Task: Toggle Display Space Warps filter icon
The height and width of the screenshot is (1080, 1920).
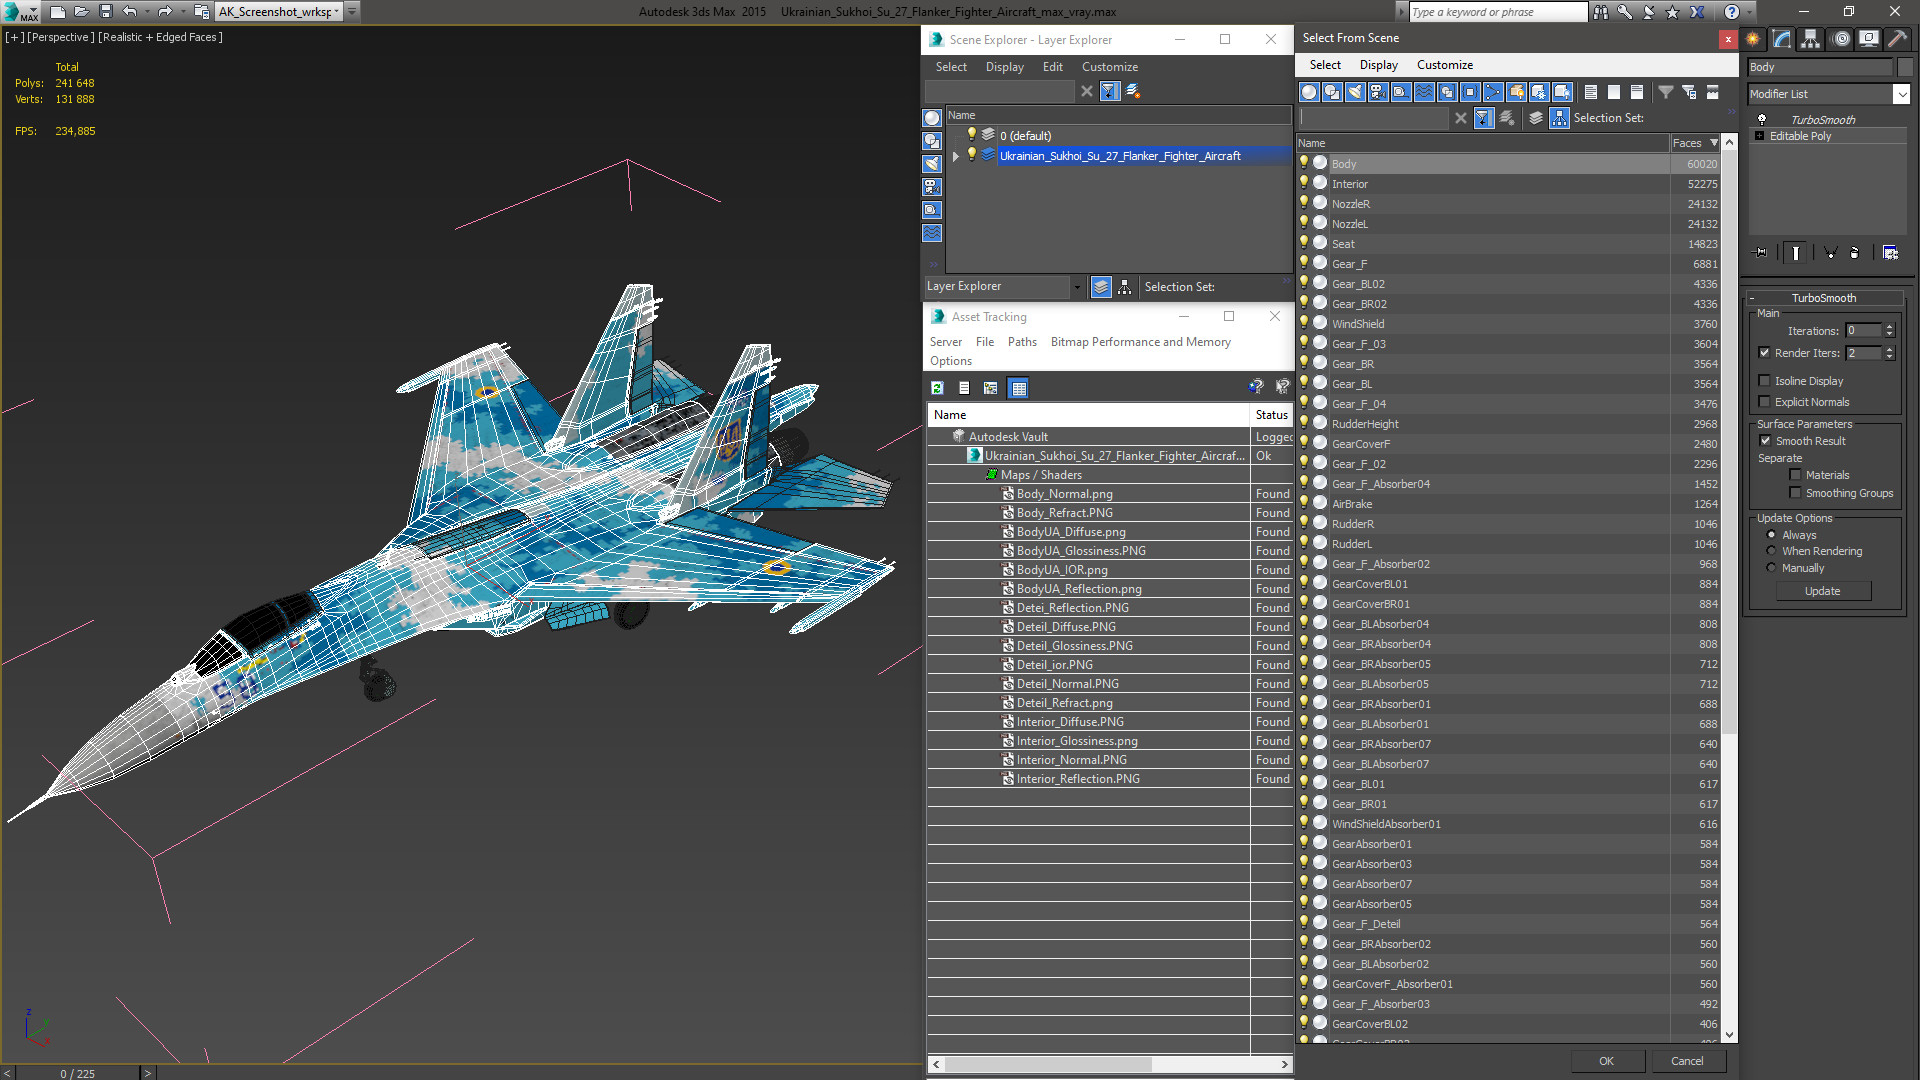Action: 1424,92
